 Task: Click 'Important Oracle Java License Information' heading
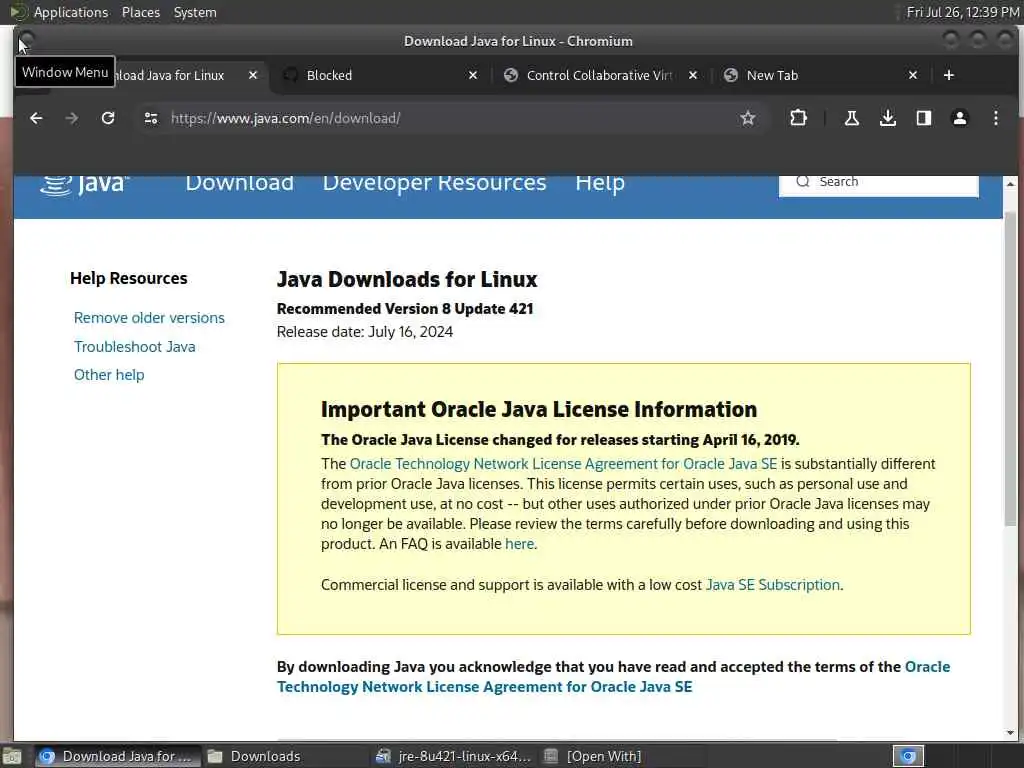(x=539, y=409)
